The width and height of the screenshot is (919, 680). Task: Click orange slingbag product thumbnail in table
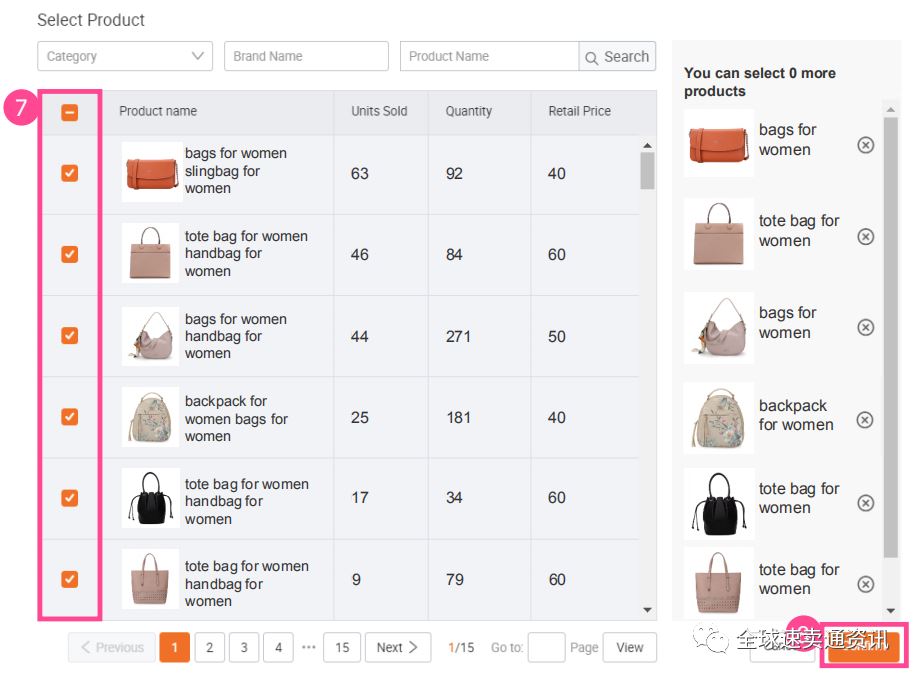click(x=152, y=172)
